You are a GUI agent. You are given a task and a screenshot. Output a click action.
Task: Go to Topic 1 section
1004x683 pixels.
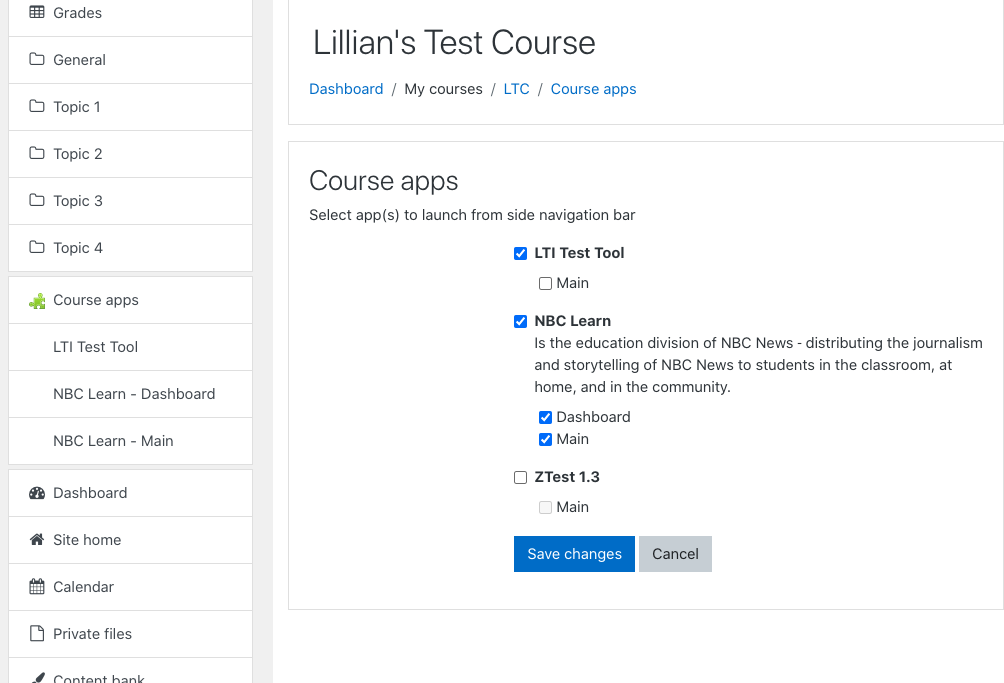click(x=131, y=107)
